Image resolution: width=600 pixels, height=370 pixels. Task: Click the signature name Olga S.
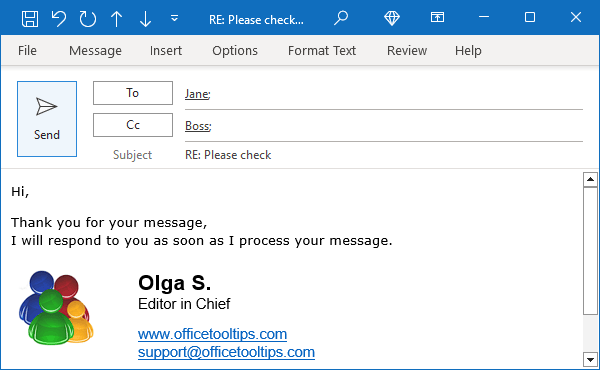click(174, 283)
